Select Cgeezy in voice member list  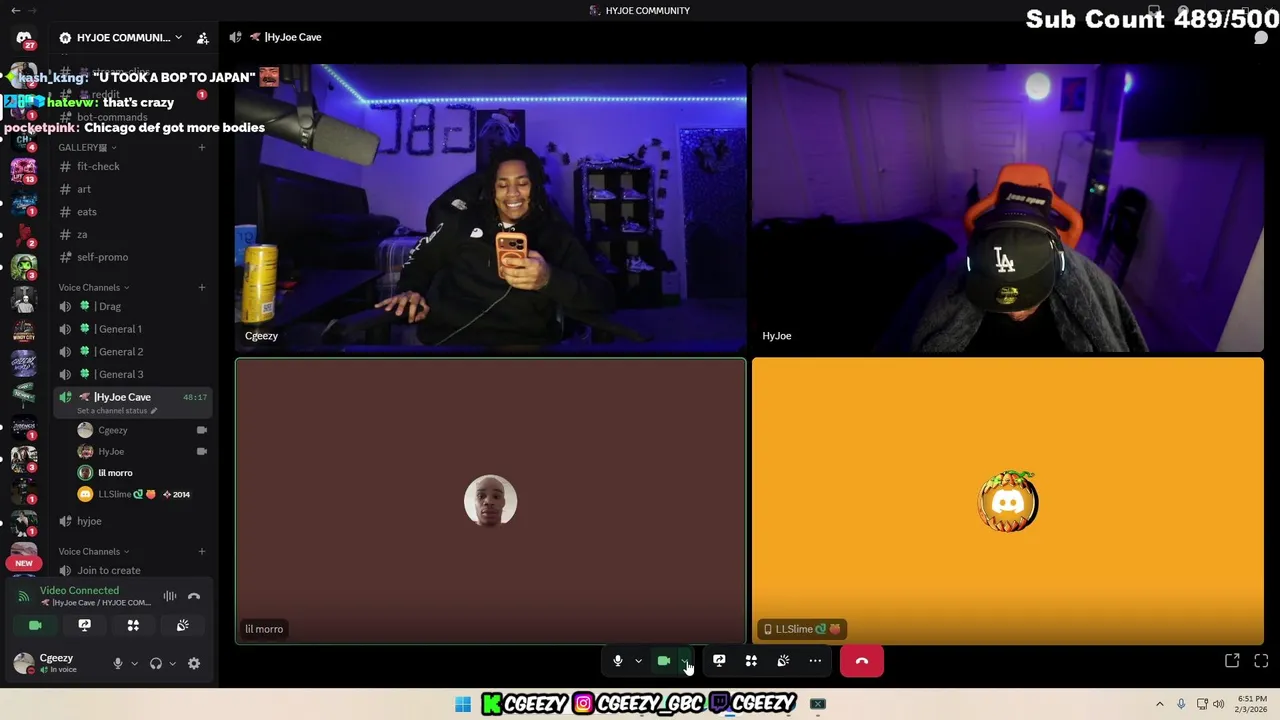click(141, 430)
